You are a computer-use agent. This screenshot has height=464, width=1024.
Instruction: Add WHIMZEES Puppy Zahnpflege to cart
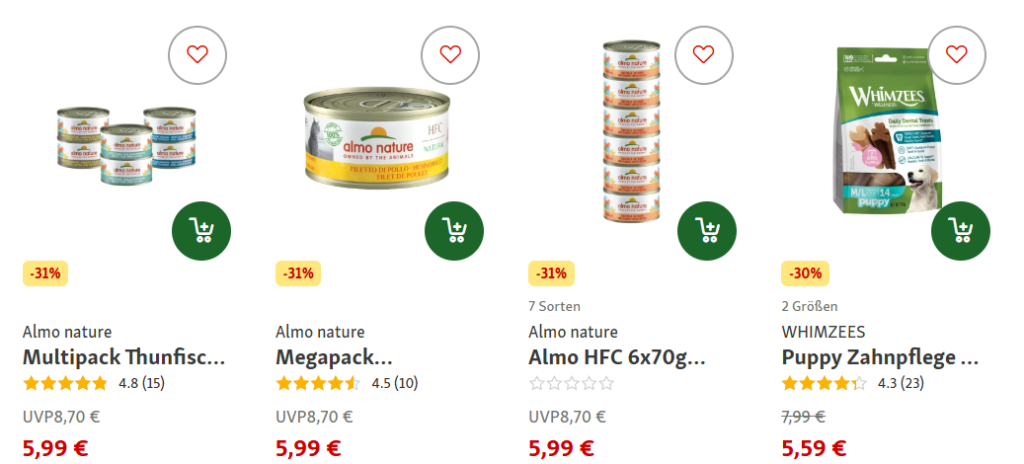click(960, 231)
